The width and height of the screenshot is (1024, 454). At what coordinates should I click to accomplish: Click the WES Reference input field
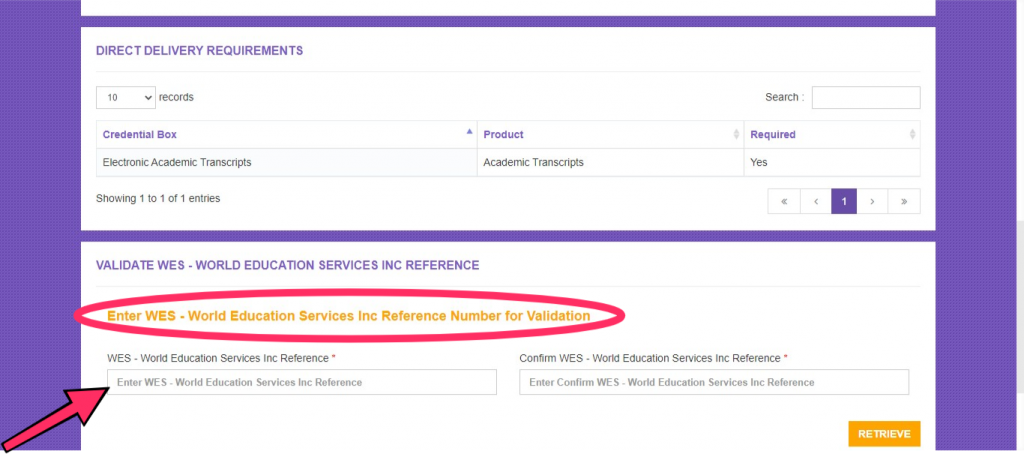(x=302, y=382)
